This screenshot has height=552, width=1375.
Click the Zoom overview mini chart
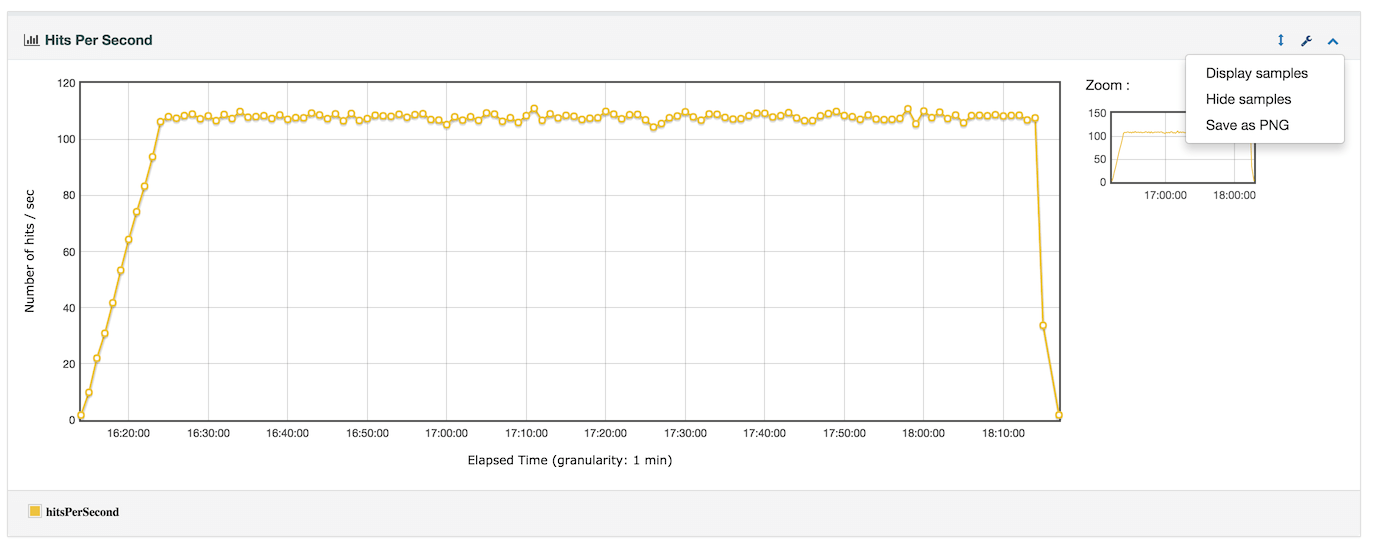[1182, 148]
